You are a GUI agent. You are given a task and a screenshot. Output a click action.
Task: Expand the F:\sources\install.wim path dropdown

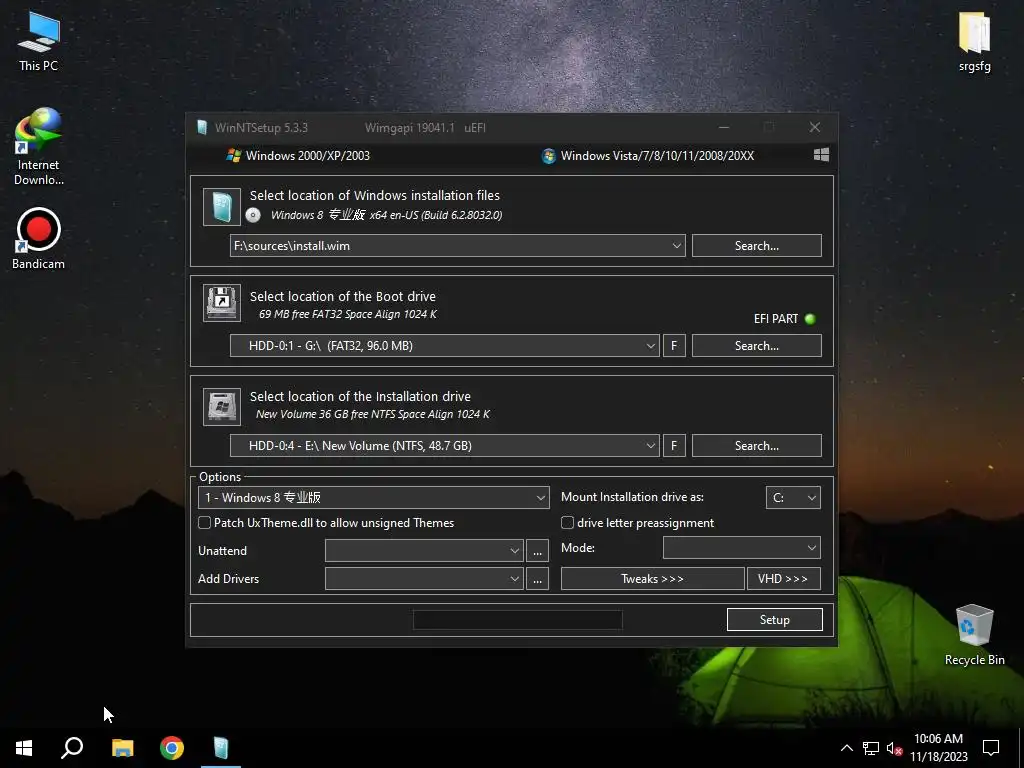pos(677,246)
